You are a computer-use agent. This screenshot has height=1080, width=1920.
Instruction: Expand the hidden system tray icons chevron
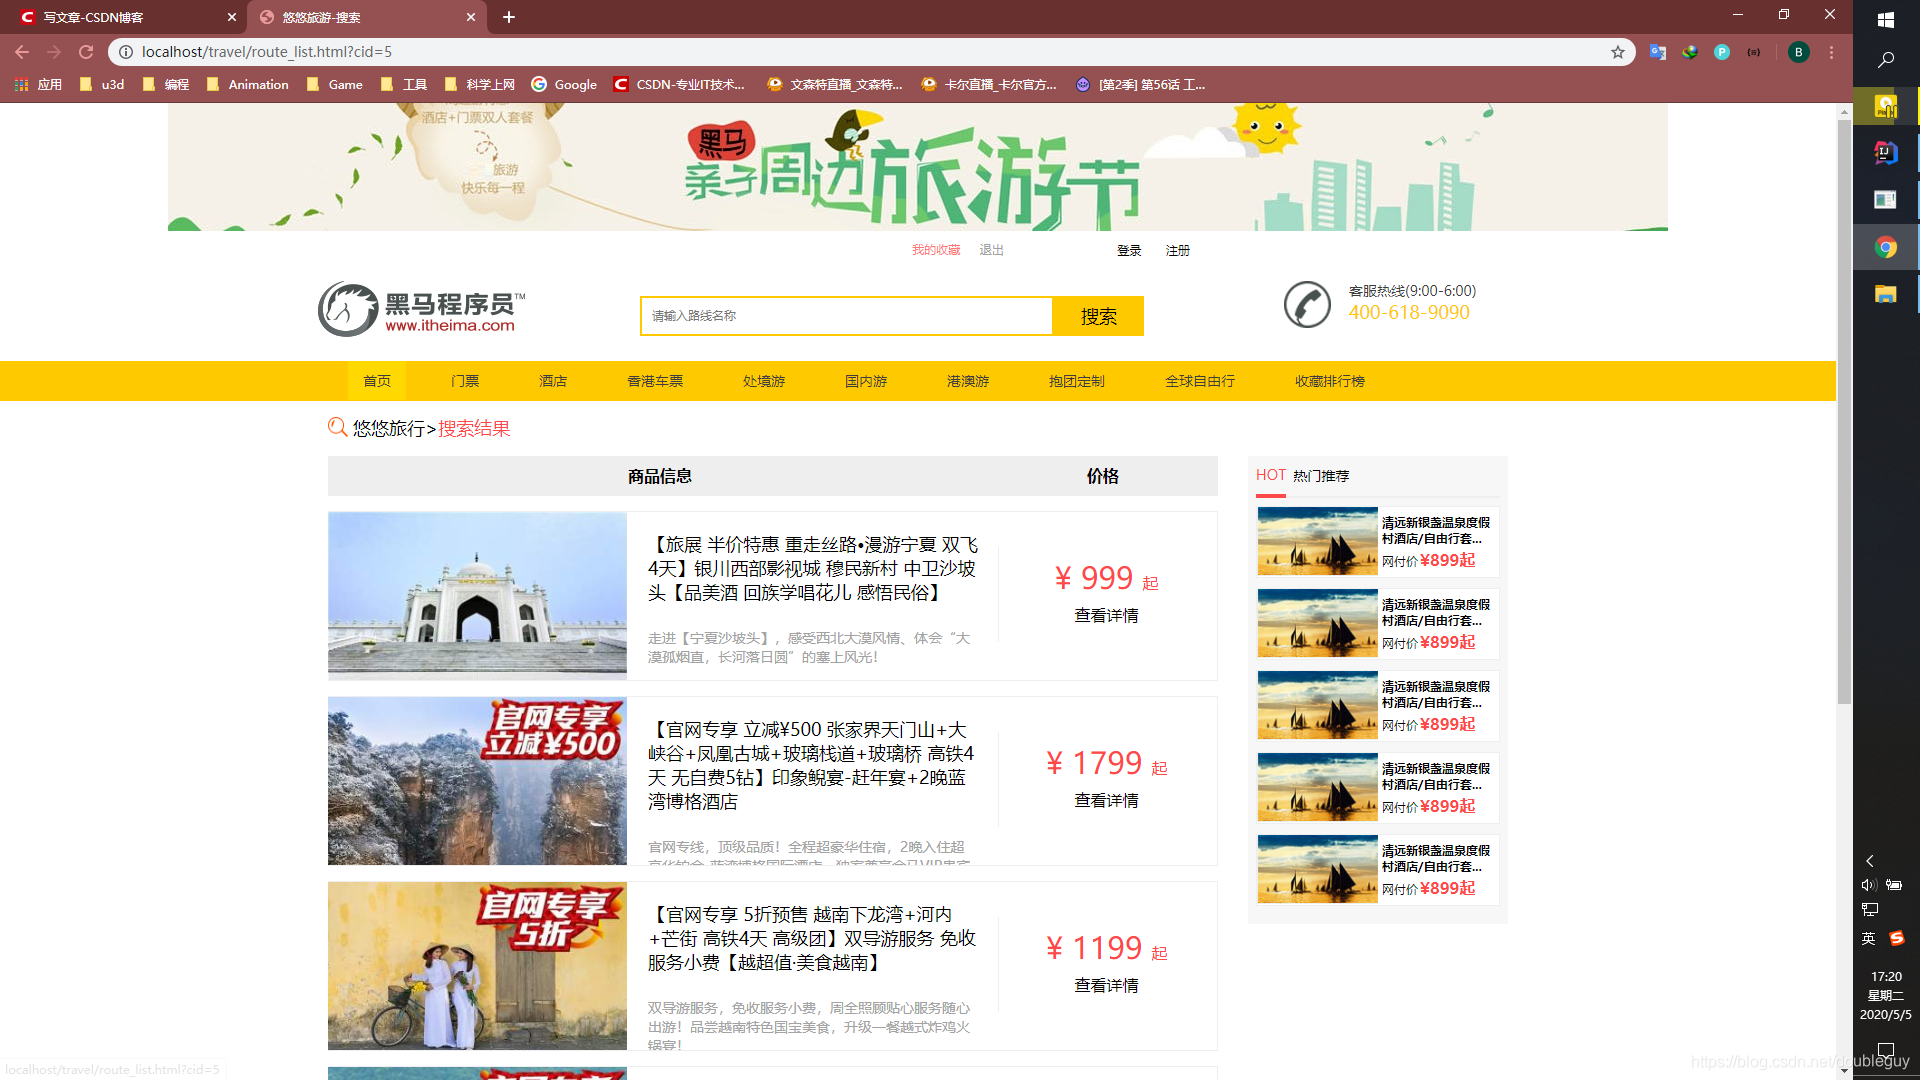pyautogui.click(x=1870, y=861)
